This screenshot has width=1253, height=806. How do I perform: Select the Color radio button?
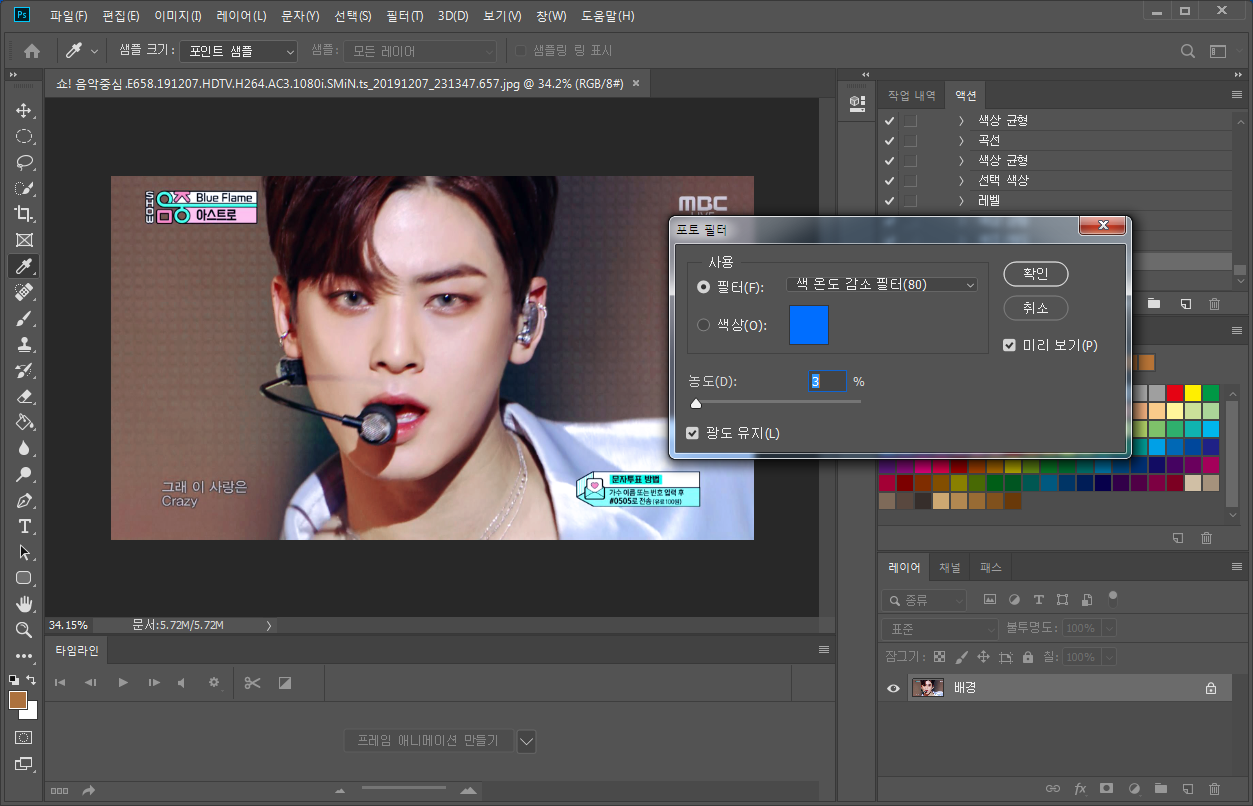point(703,325)
